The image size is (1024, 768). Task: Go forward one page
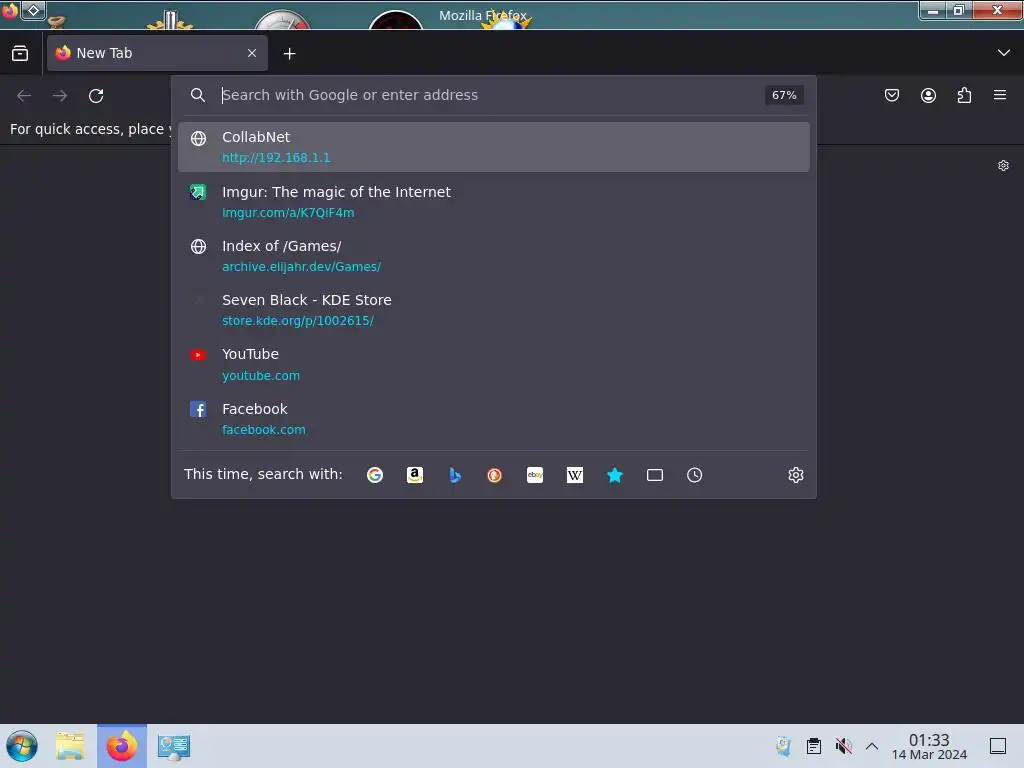click(60, 96)
